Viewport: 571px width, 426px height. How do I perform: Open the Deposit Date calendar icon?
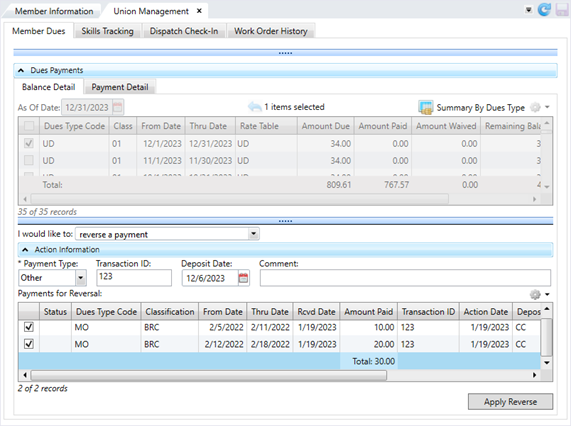click(244, 278)
